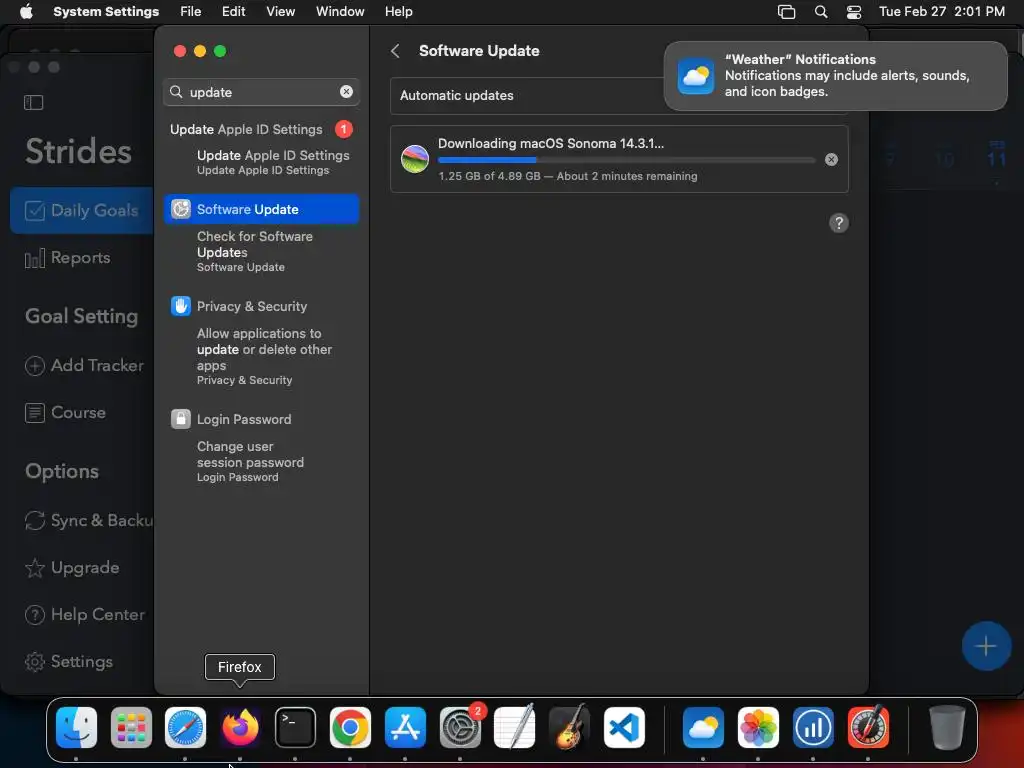Open Check for Software Updates result
Image resolution: width=1024 pixels, height=768 pixels.
point(255,251)
